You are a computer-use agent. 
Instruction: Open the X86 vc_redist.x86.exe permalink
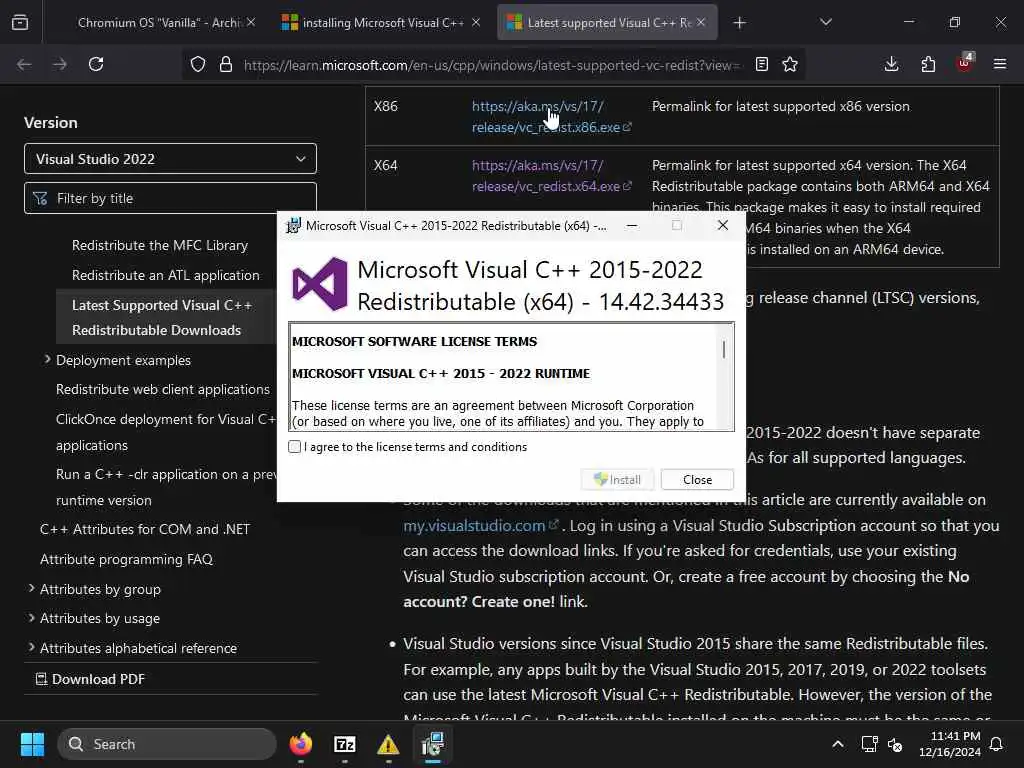click(551, 116)
